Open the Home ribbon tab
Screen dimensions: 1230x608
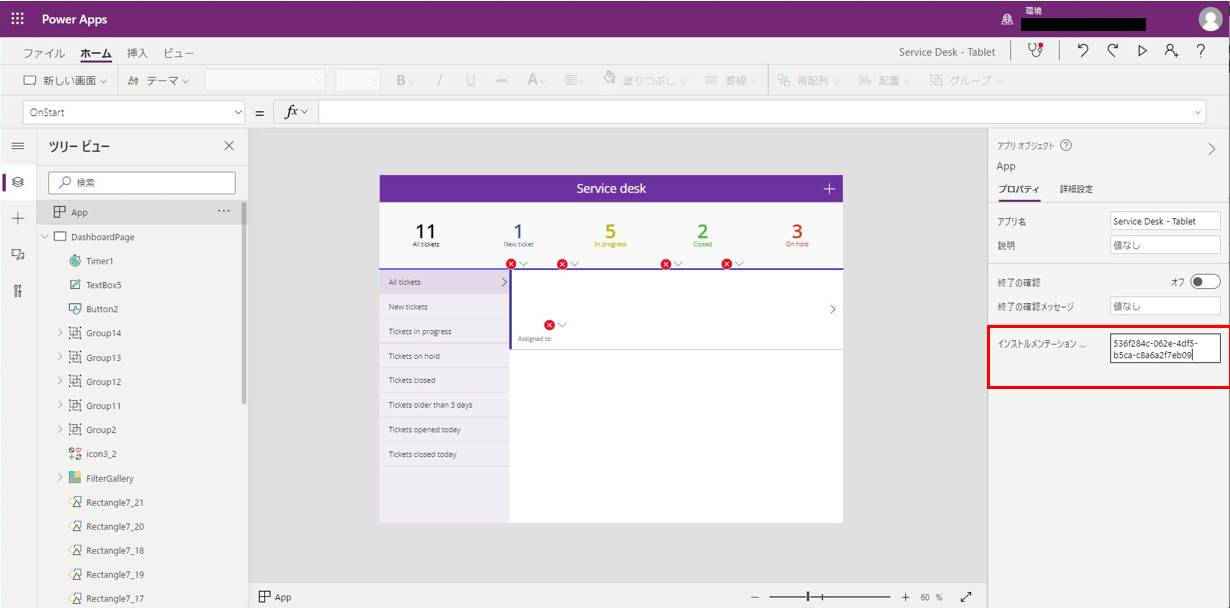(x=96, y=53)
